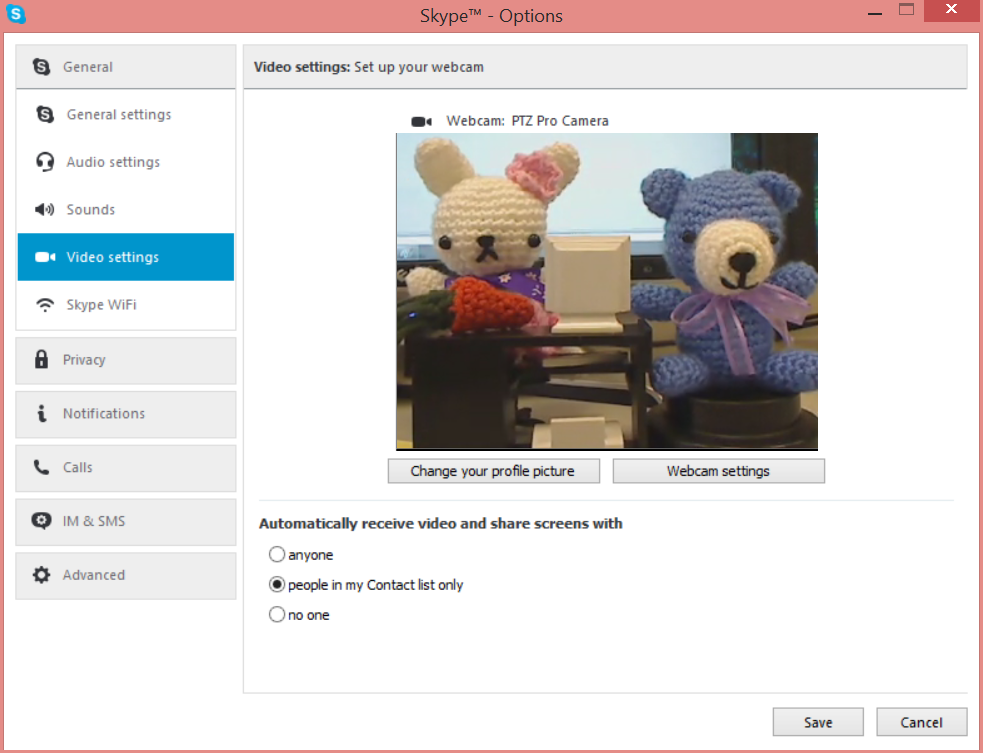Go to Audio settings
Screen dimensions: 983x753
point(125,162)
